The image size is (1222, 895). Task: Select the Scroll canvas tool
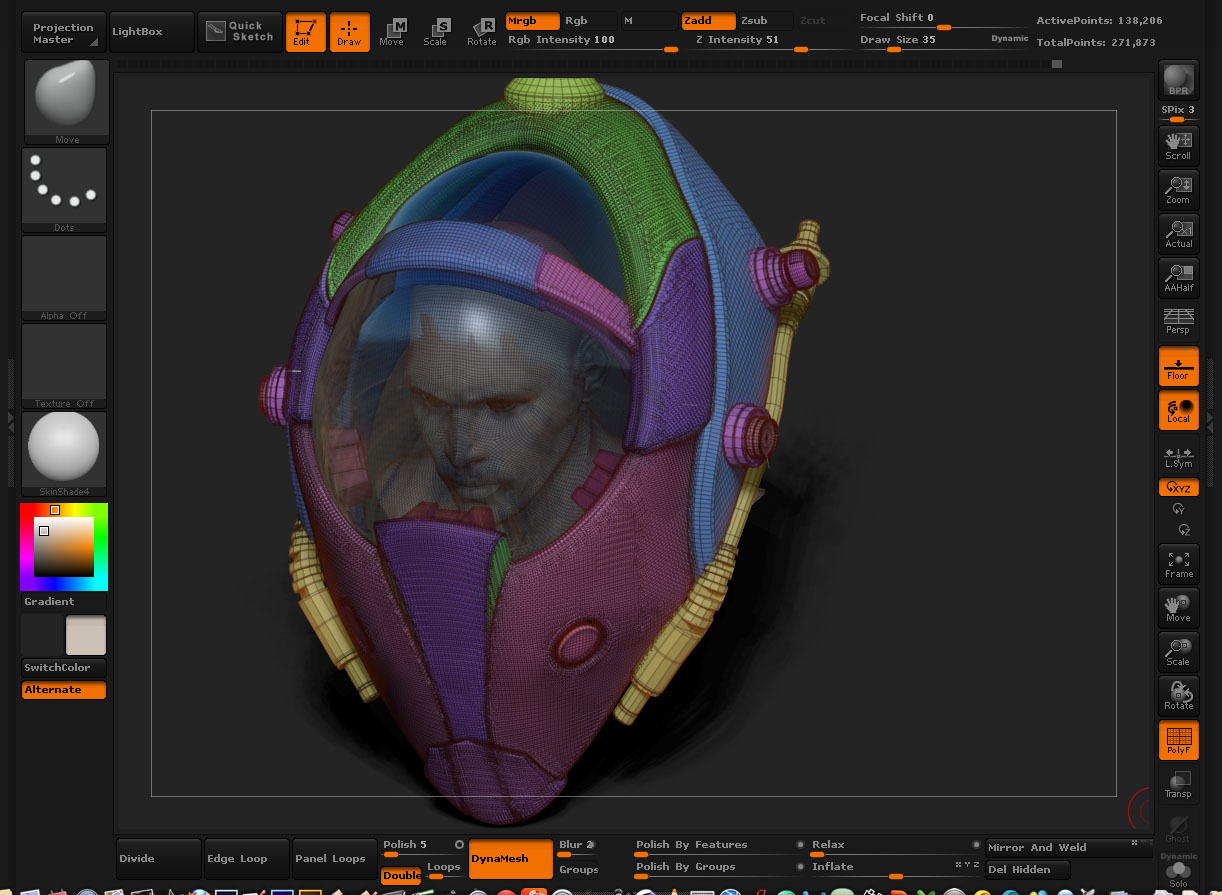(1178, 144)
